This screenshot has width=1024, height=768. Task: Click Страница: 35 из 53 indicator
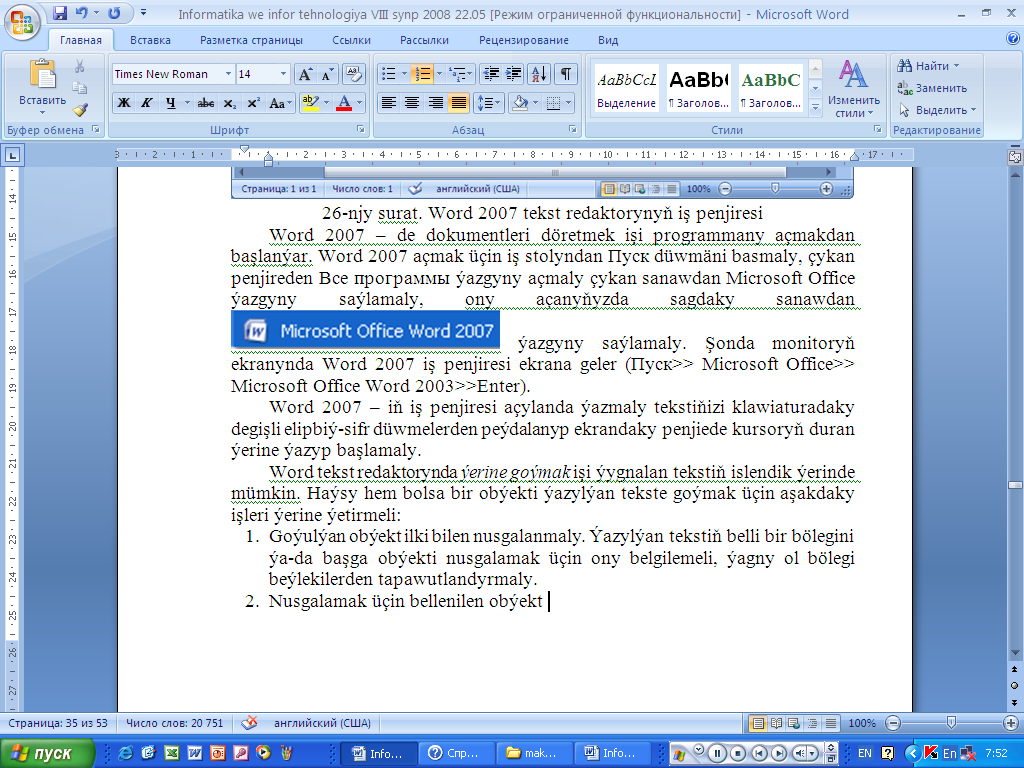pyautogui.click(x=57, y=723)
